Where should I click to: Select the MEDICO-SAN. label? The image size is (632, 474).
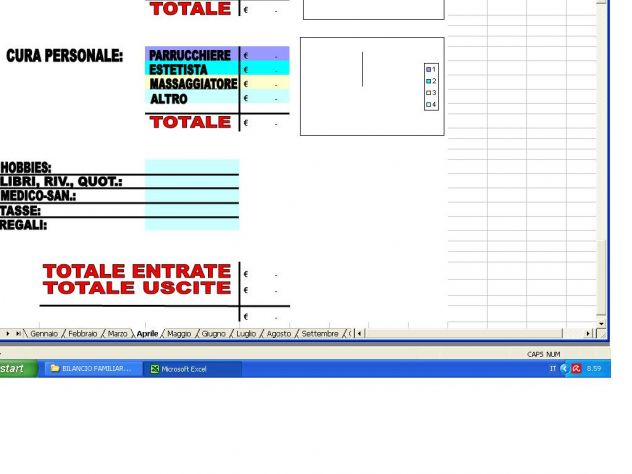pyautogui.click(x=38, y=196)
